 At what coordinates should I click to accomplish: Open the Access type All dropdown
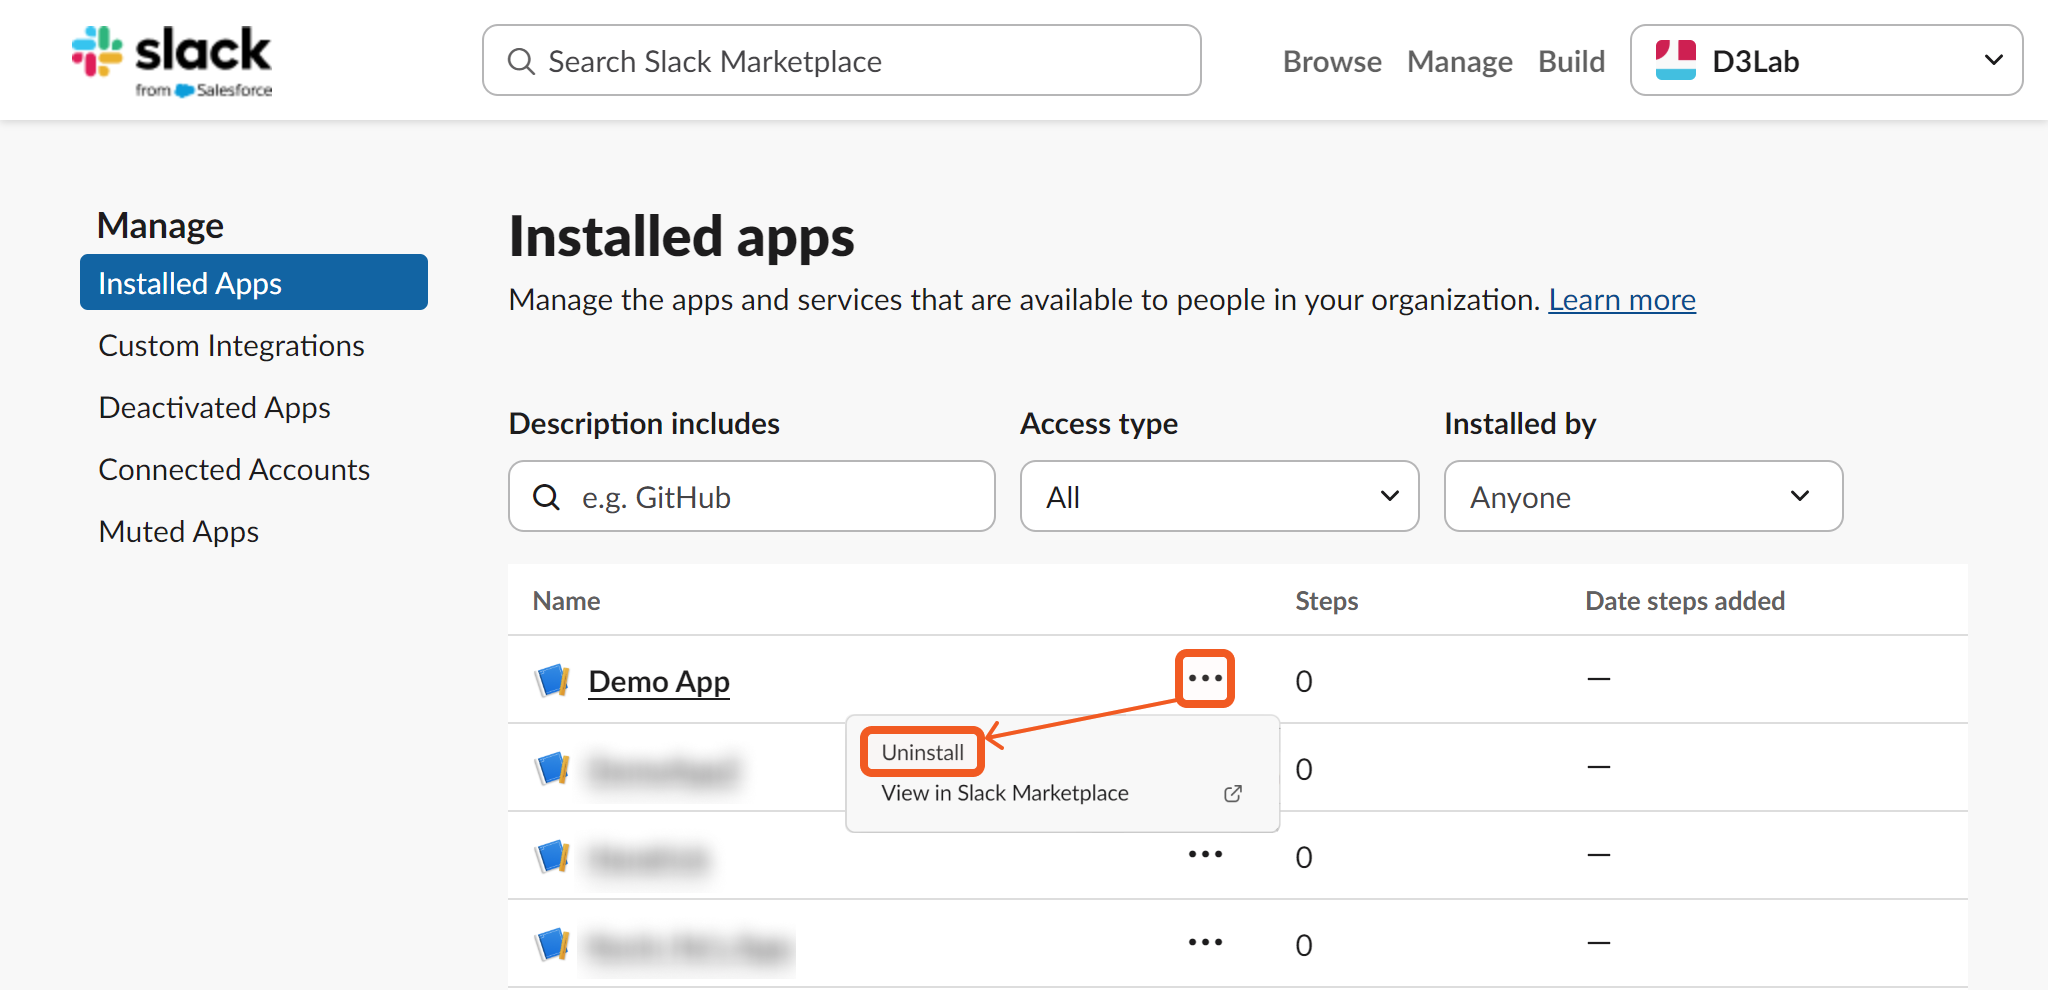(1219, 497)
